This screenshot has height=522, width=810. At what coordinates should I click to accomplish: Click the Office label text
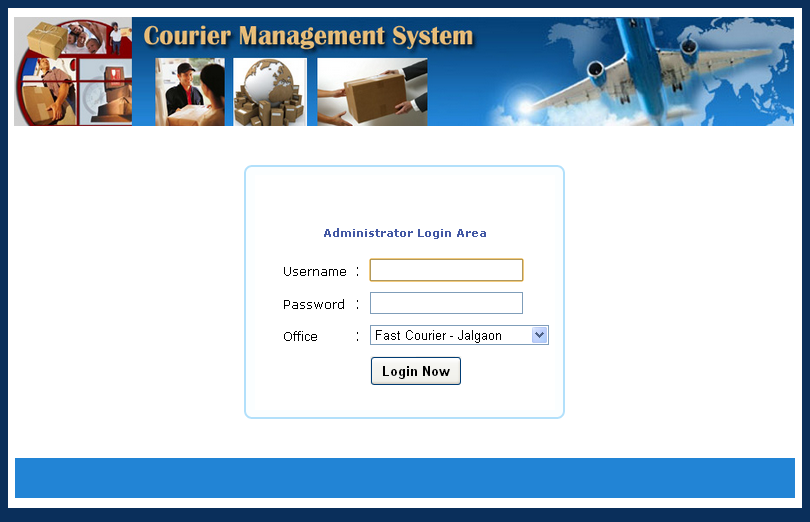coord(300,337)
